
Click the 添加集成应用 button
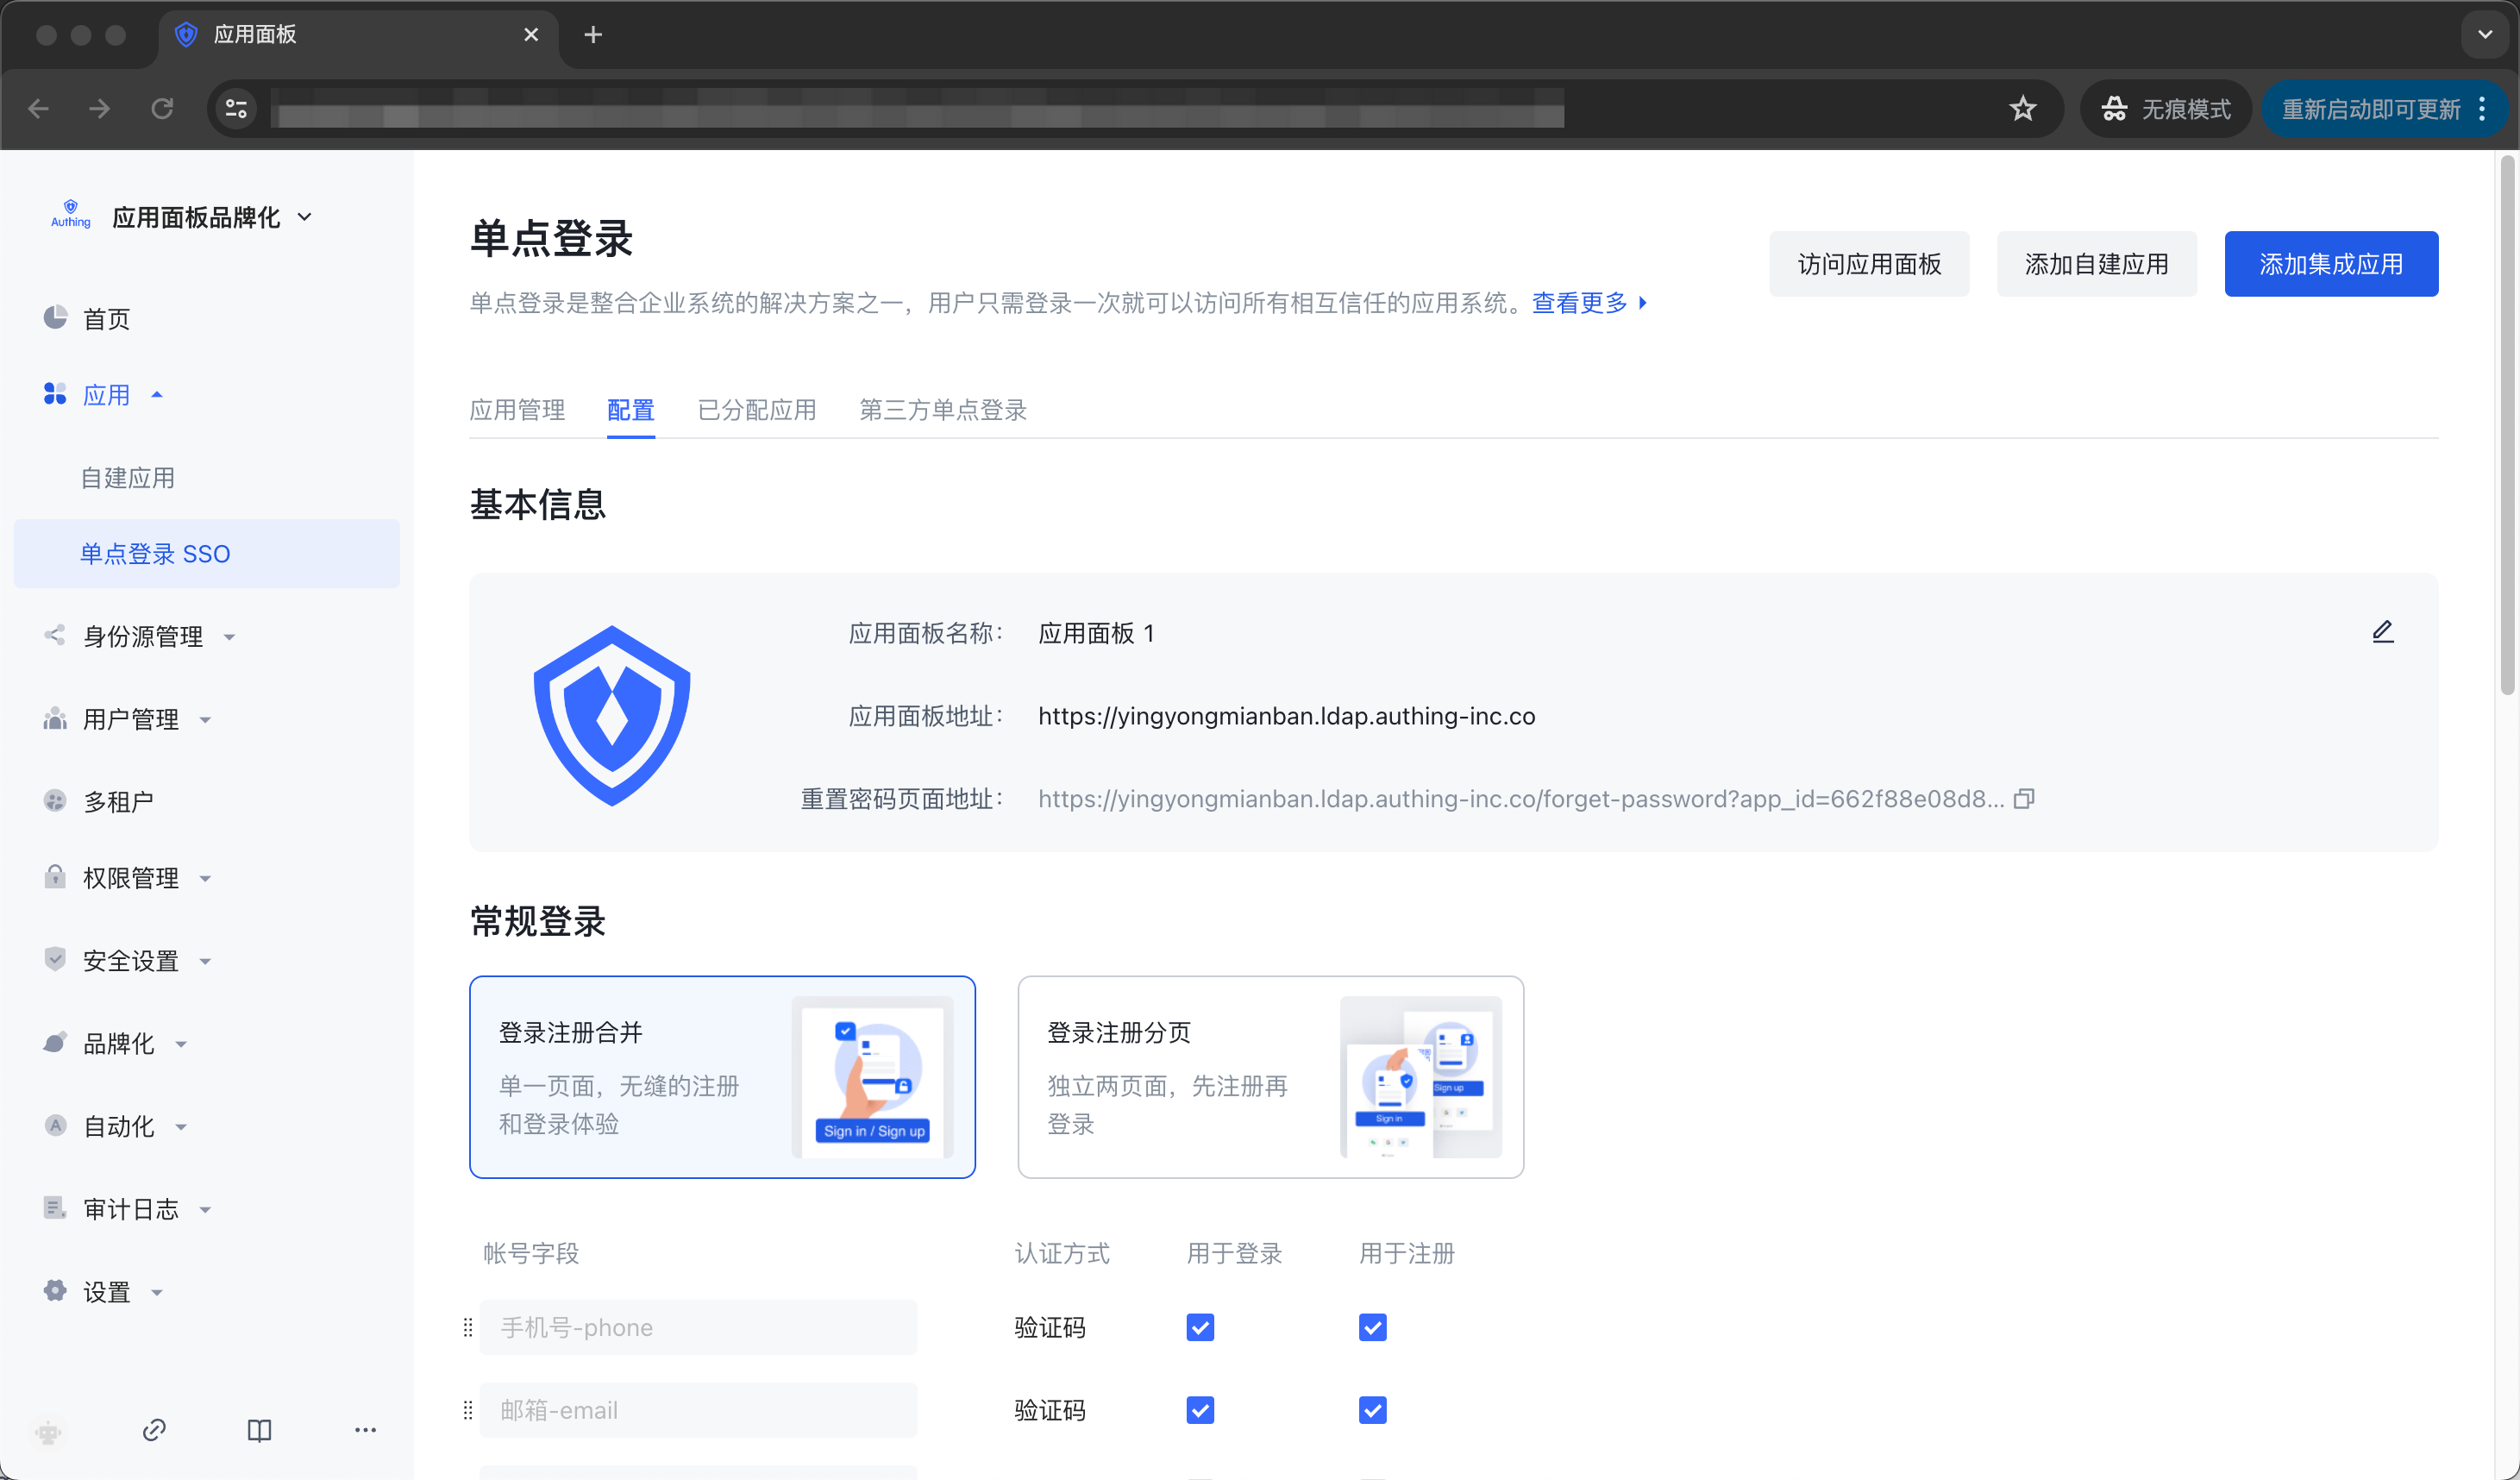coord(2330,264)
